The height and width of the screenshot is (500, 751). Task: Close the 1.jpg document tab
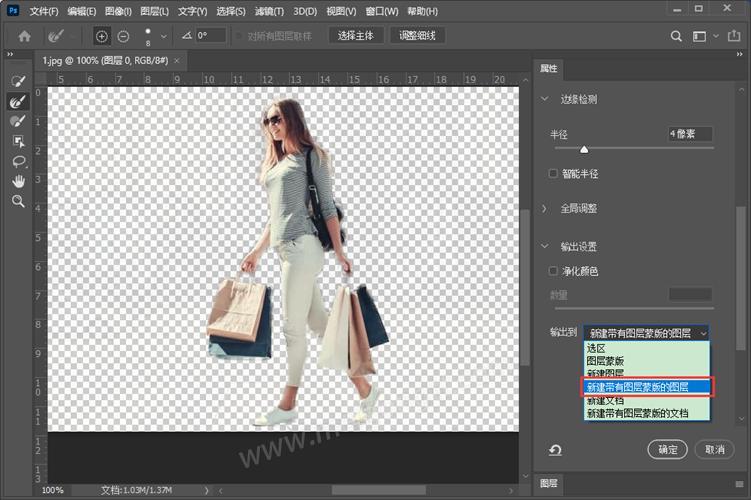[177, 61]
